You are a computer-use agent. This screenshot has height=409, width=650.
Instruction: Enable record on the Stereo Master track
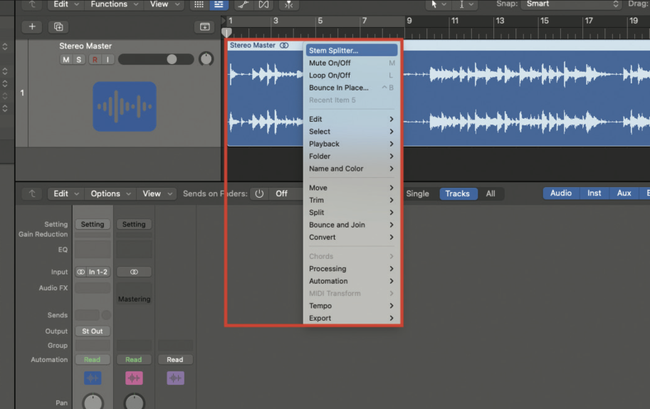coord(94,60)
